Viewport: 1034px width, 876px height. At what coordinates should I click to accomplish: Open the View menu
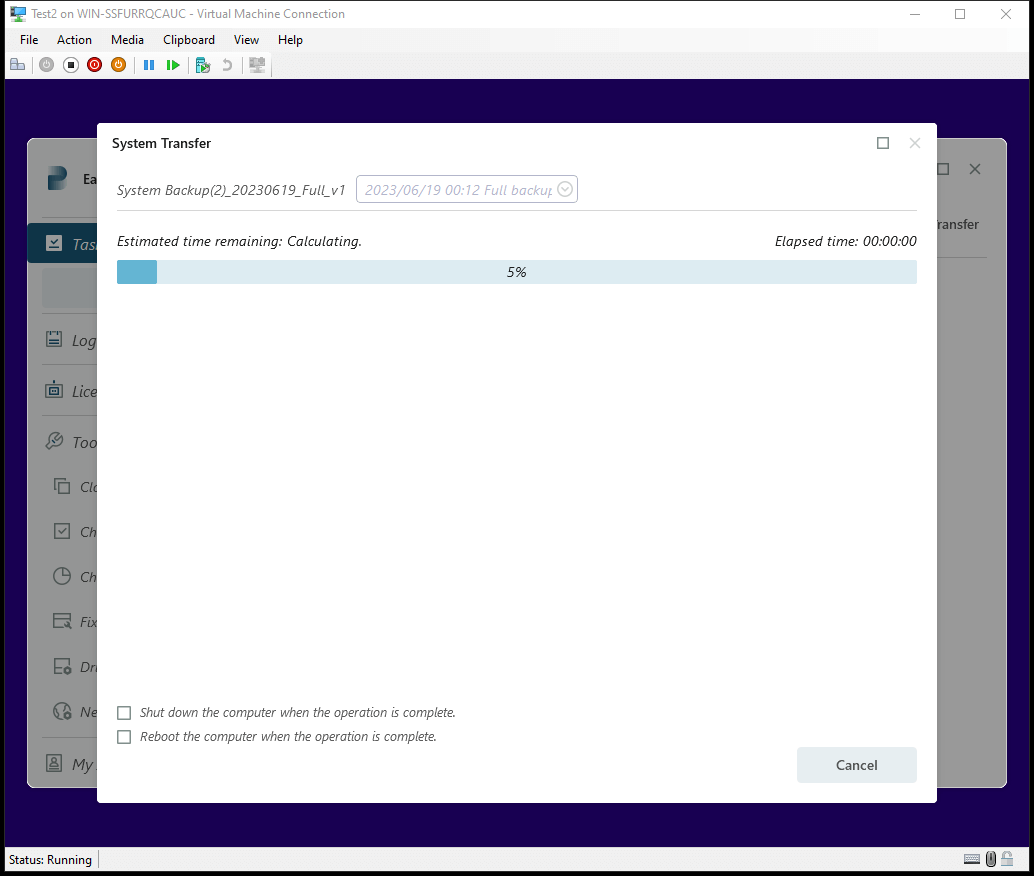pyautogui.click(x=246, y=40)
